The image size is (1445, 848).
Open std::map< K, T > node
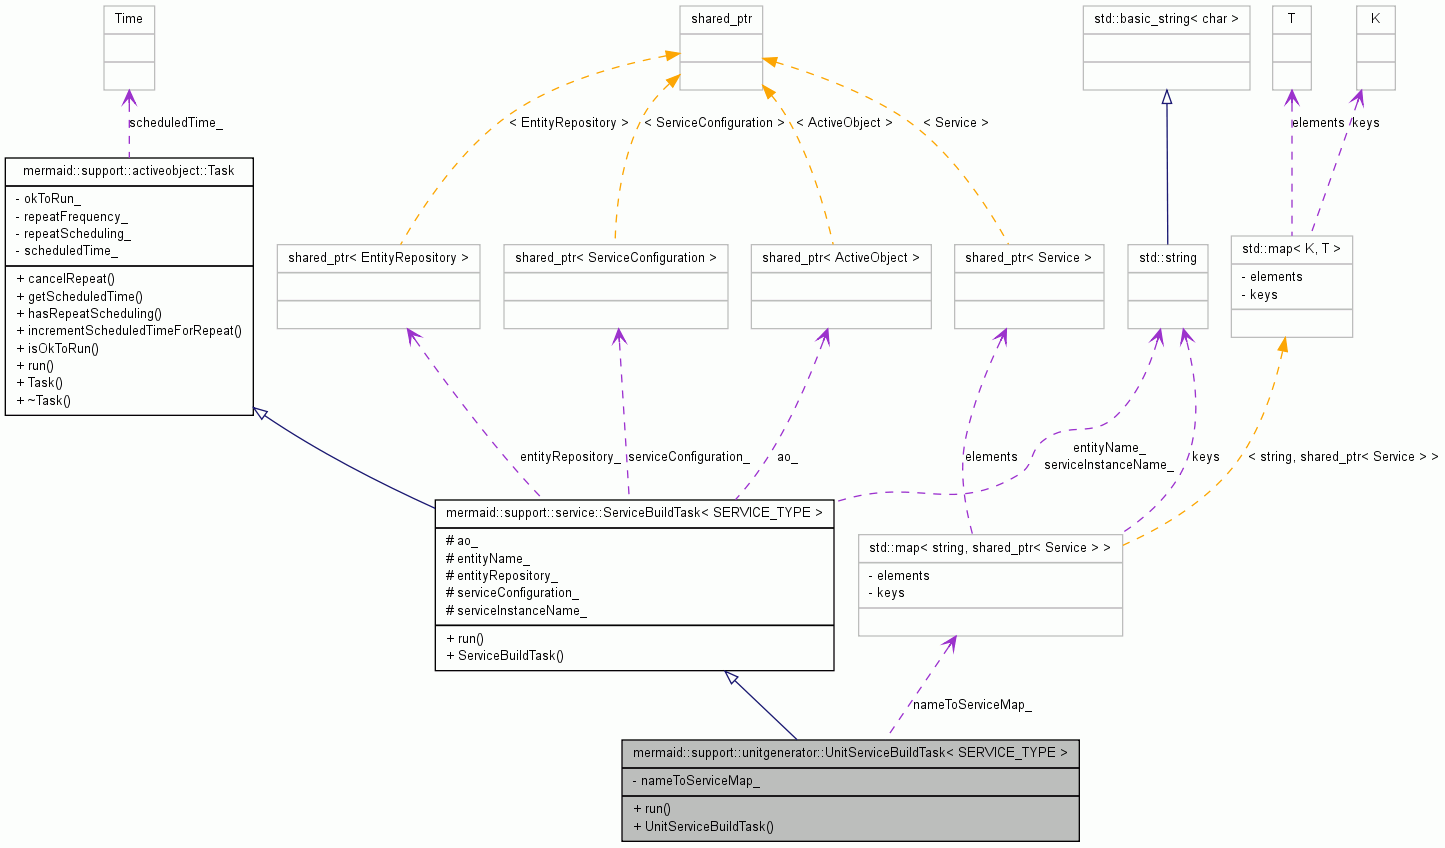1292,287
